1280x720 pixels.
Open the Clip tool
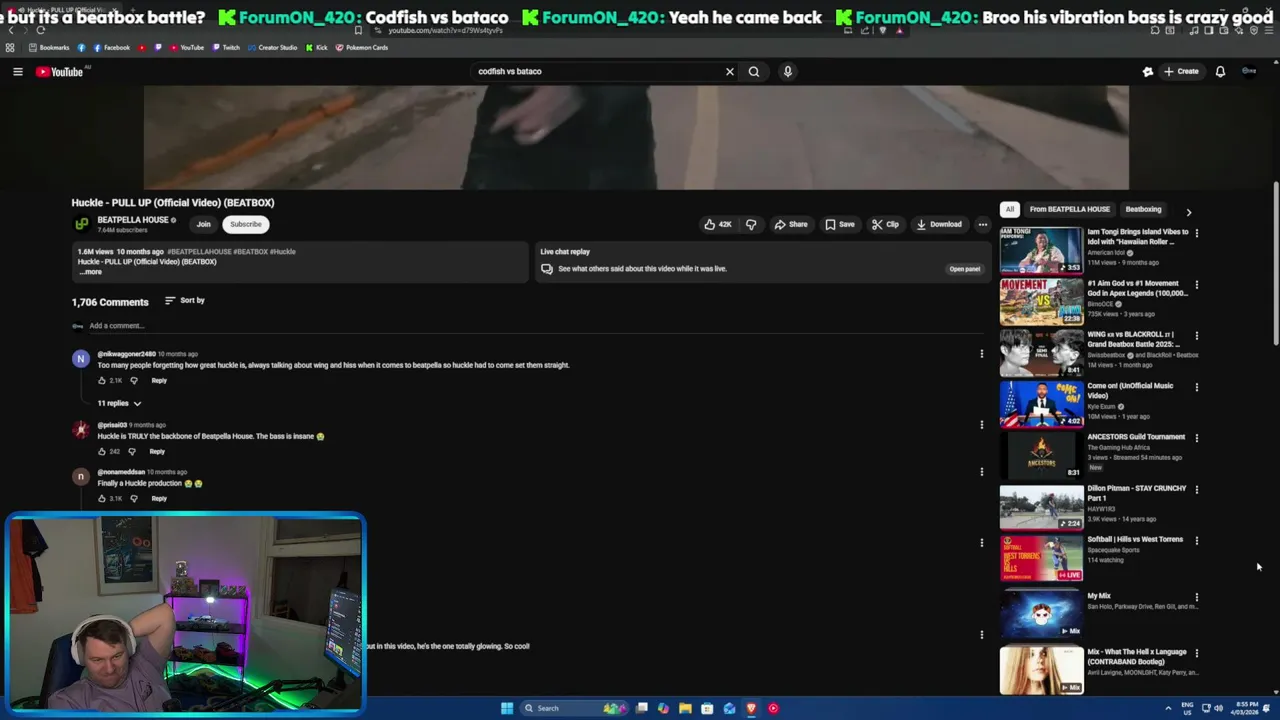[x=885, y=224]
